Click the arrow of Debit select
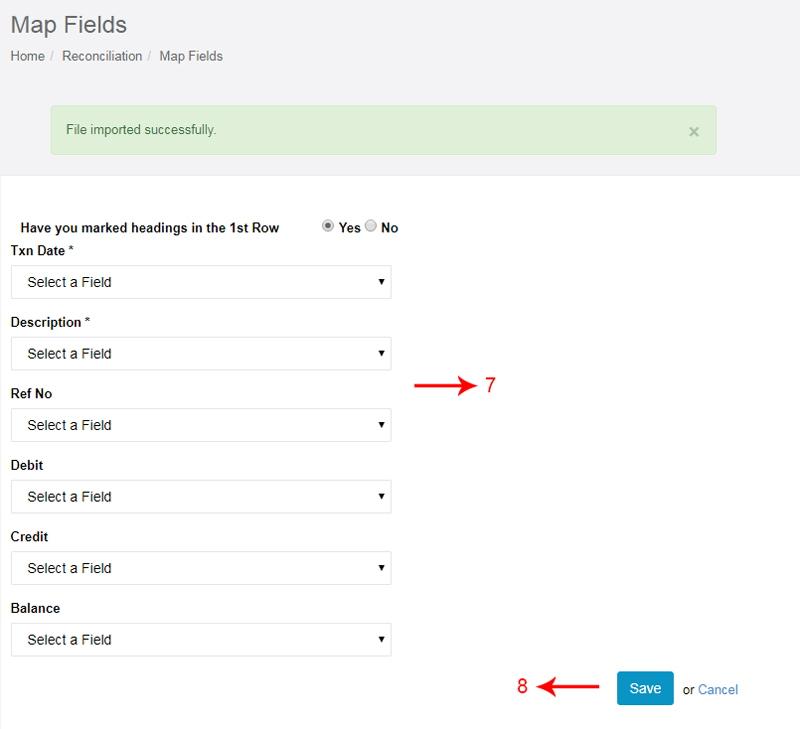 point(381,496)
